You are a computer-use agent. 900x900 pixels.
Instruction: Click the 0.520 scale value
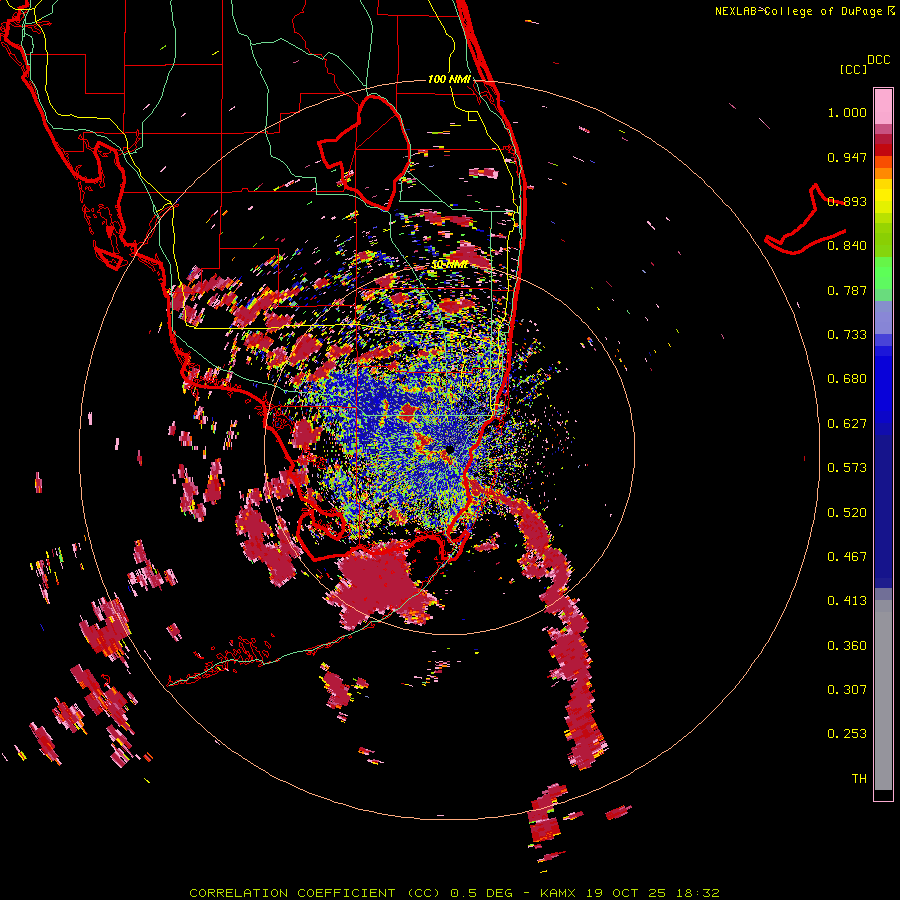point(847,513)
